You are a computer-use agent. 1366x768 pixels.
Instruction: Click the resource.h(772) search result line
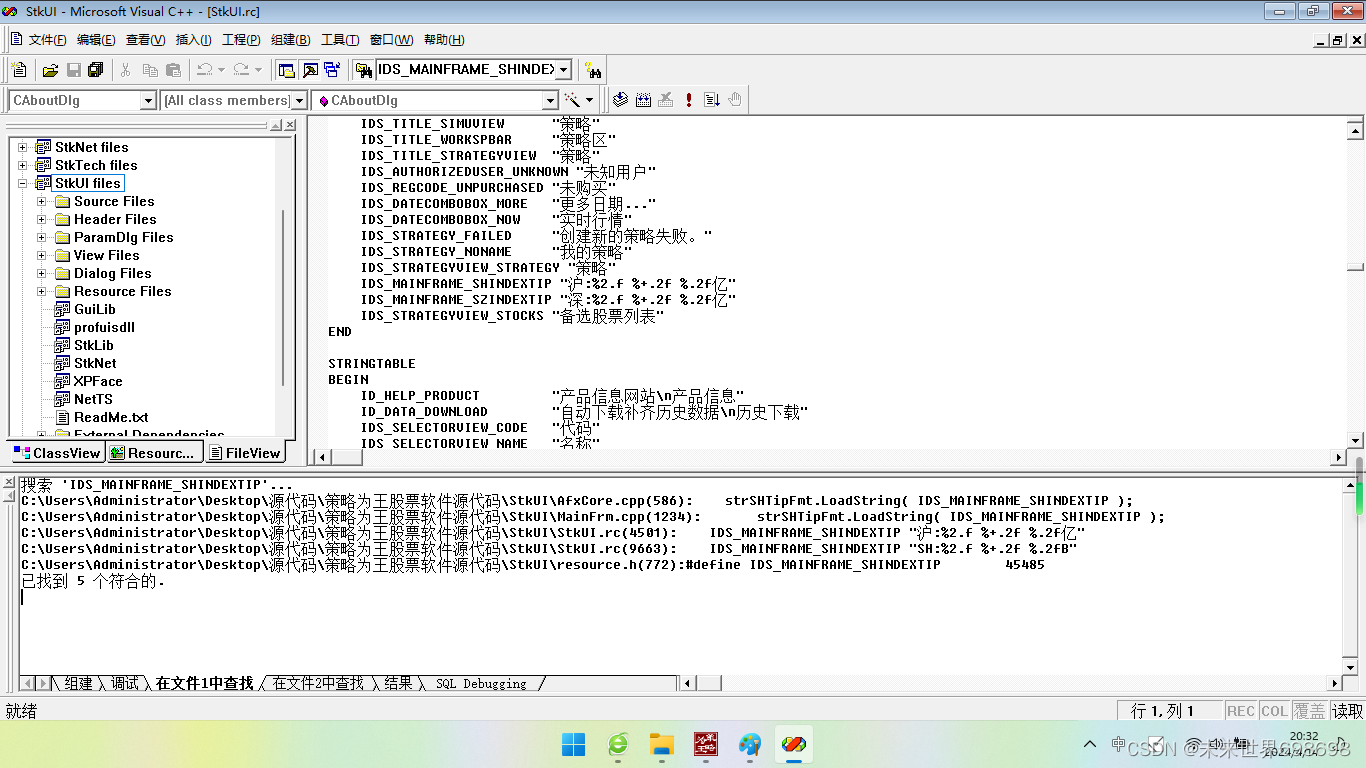(x=533, y=564)
